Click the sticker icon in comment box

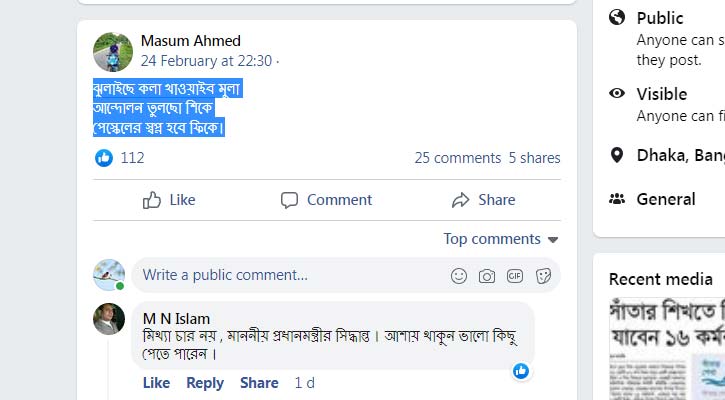point(543,275)
